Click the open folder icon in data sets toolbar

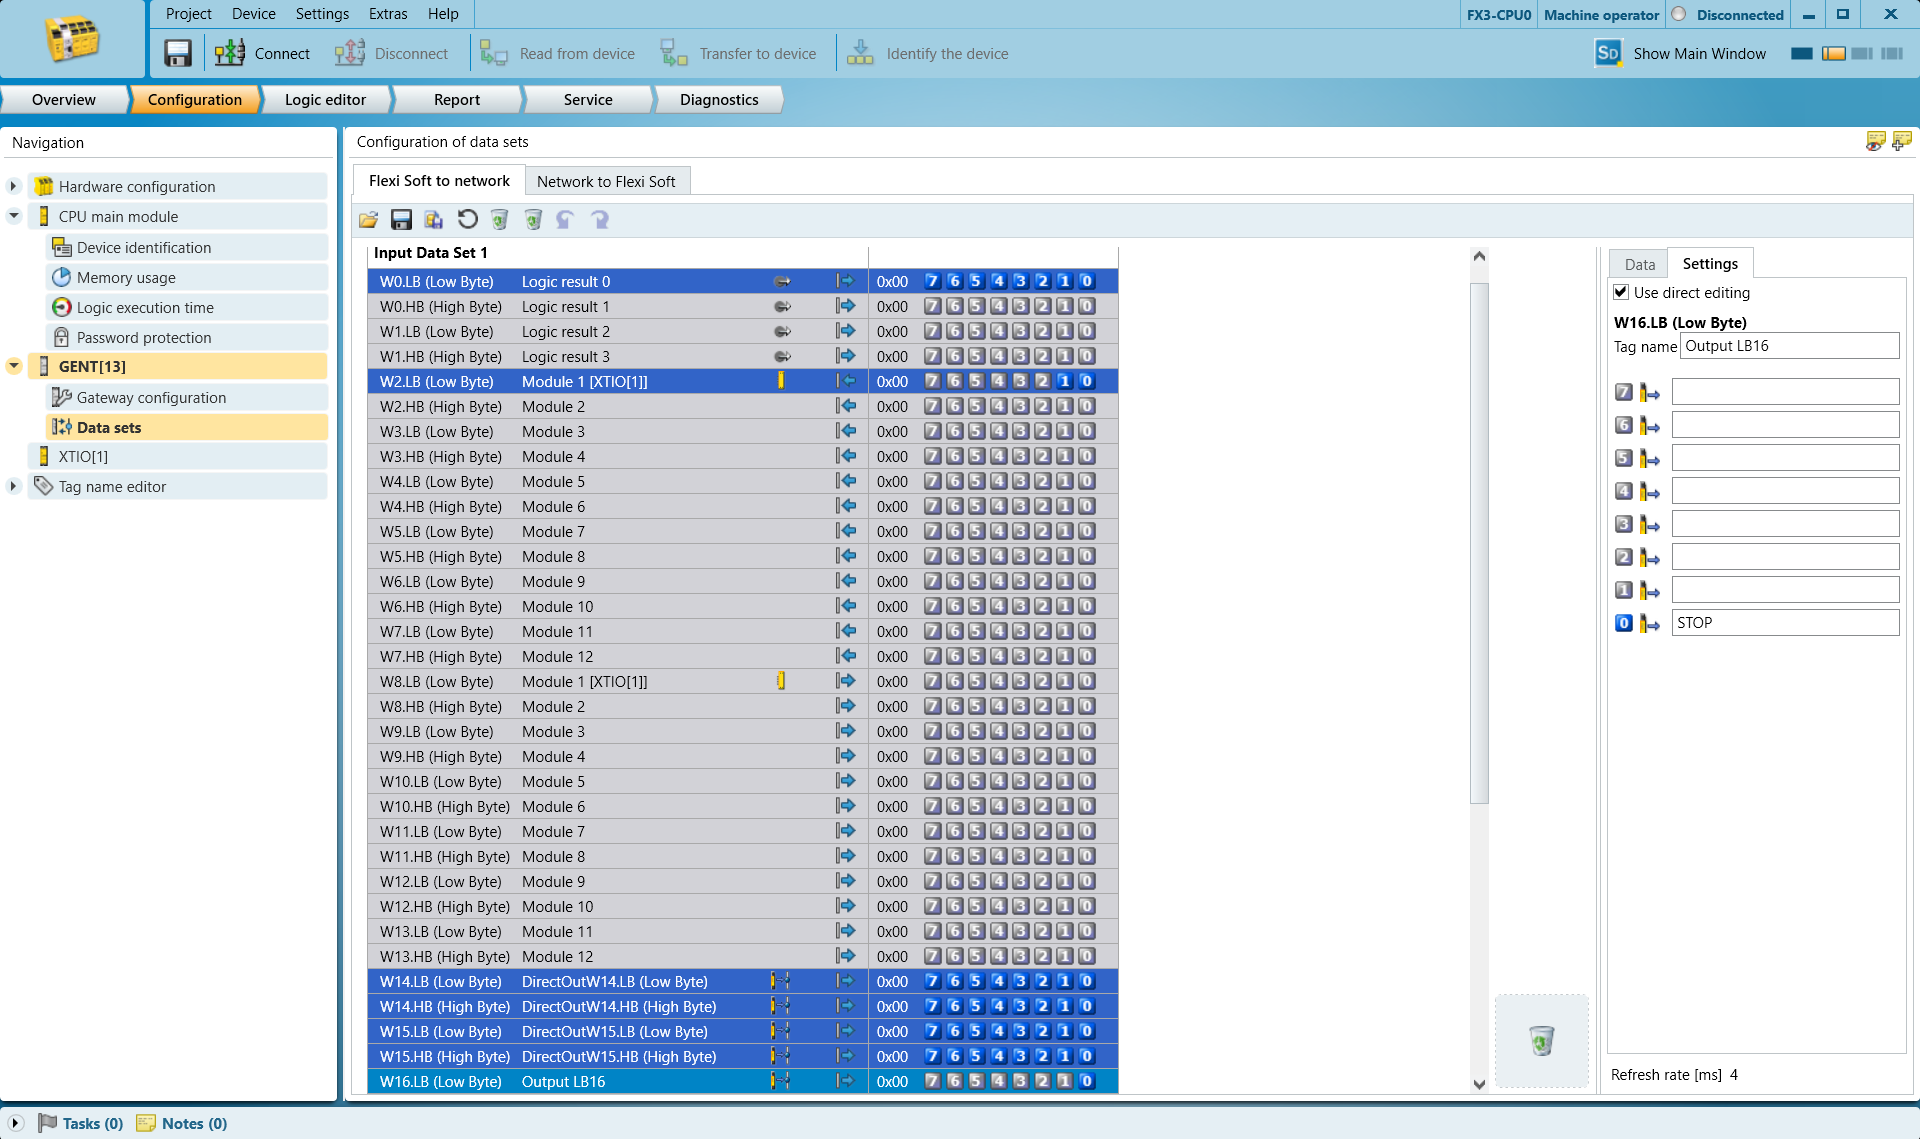[369, 220]
